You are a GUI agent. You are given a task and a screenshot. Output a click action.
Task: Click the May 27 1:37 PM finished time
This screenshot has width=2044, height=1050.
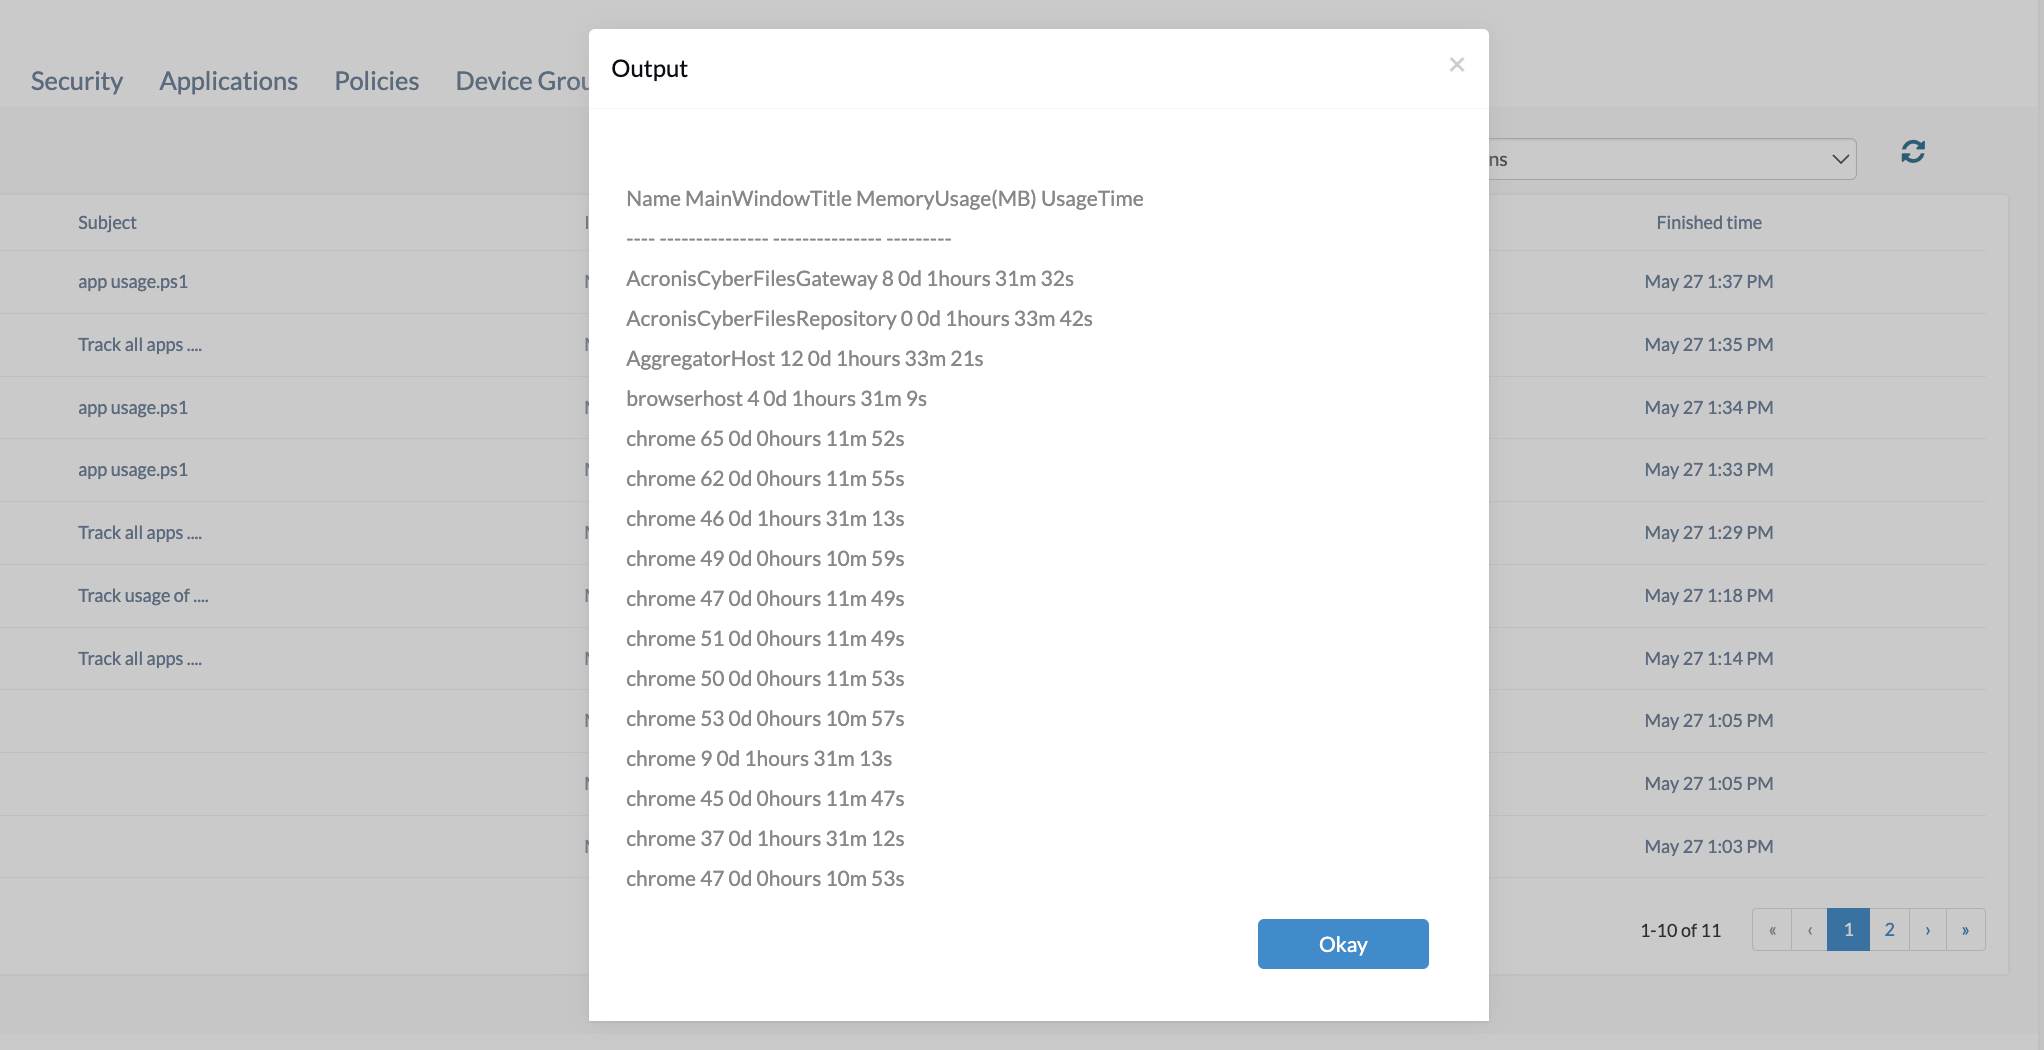(1708, 282)
